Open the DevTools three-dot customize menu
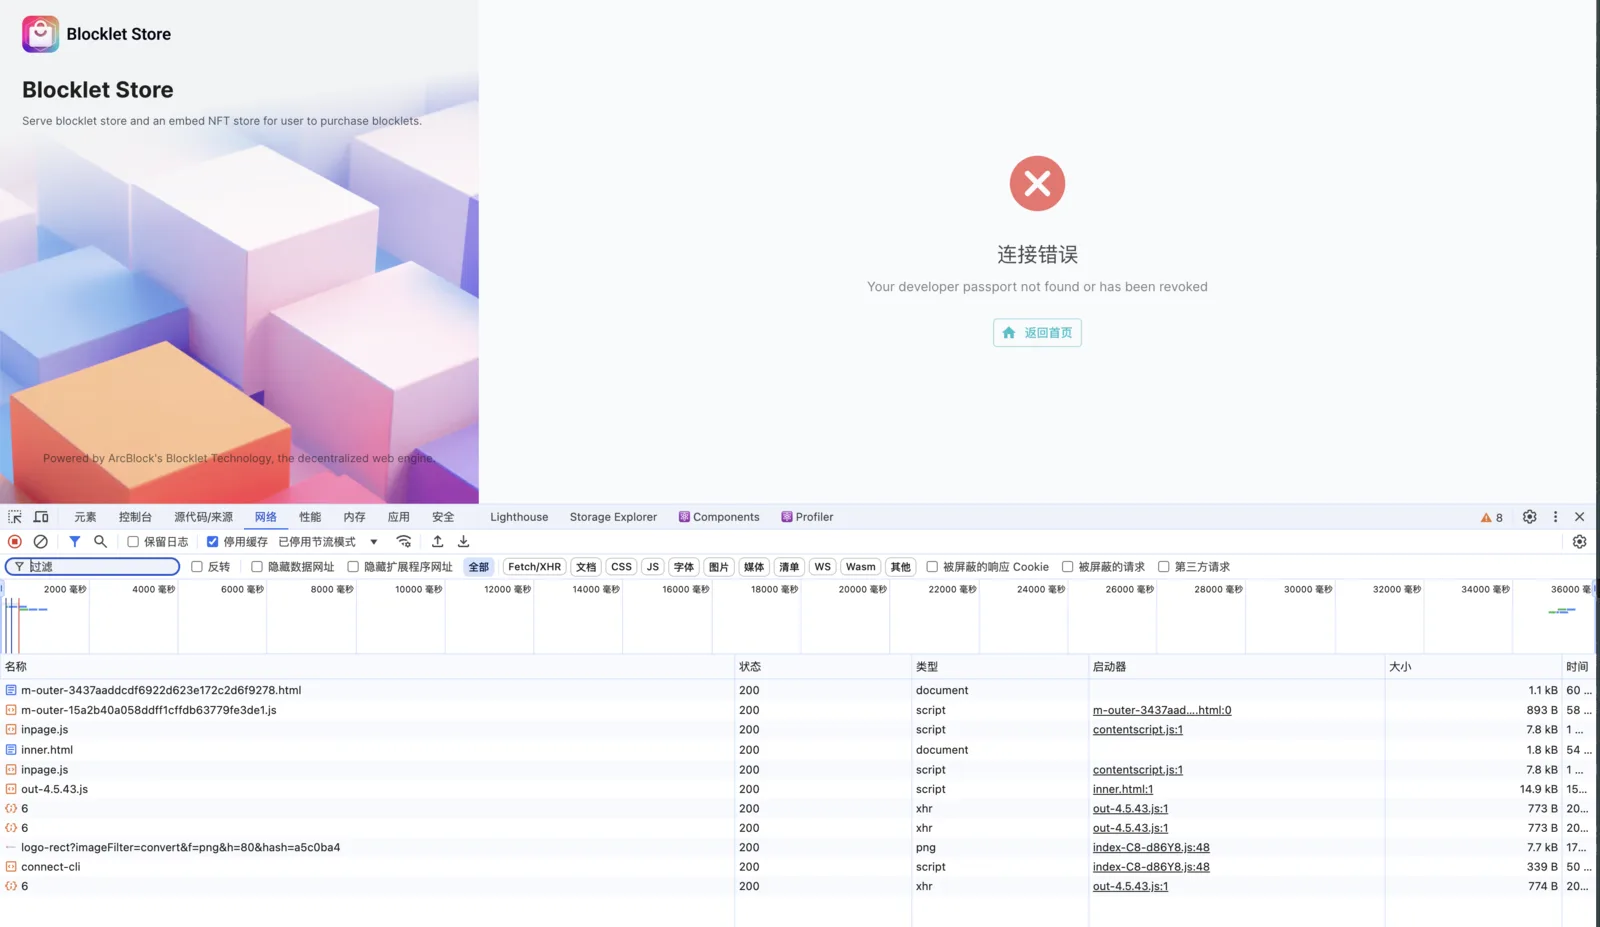This screenshot has width=1600, height=927. 1555,517
